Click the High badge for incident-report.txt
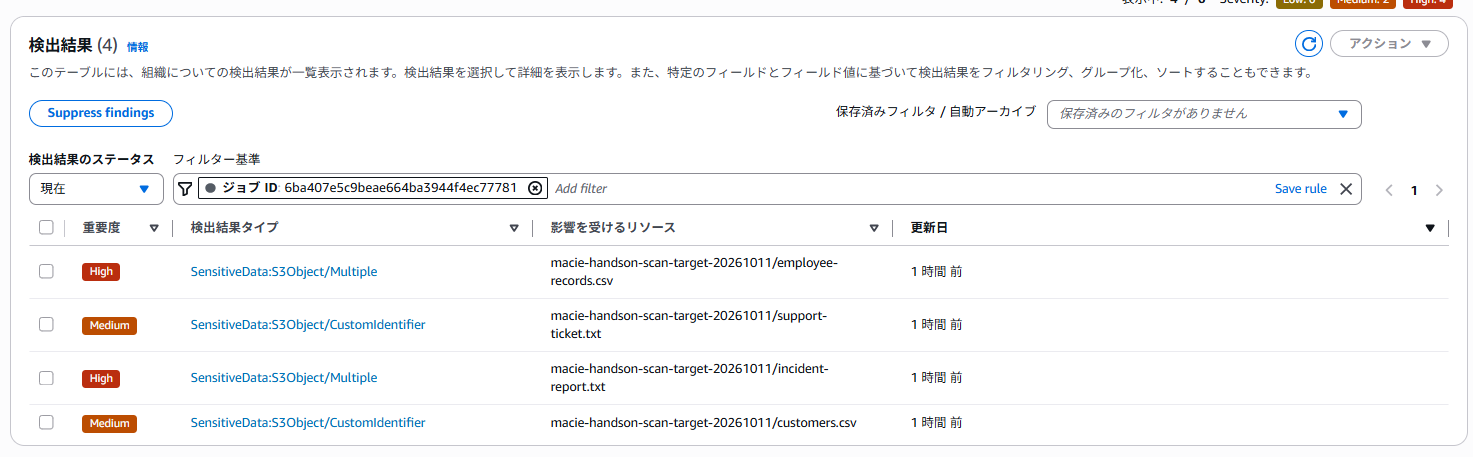 tap(100, 377)
